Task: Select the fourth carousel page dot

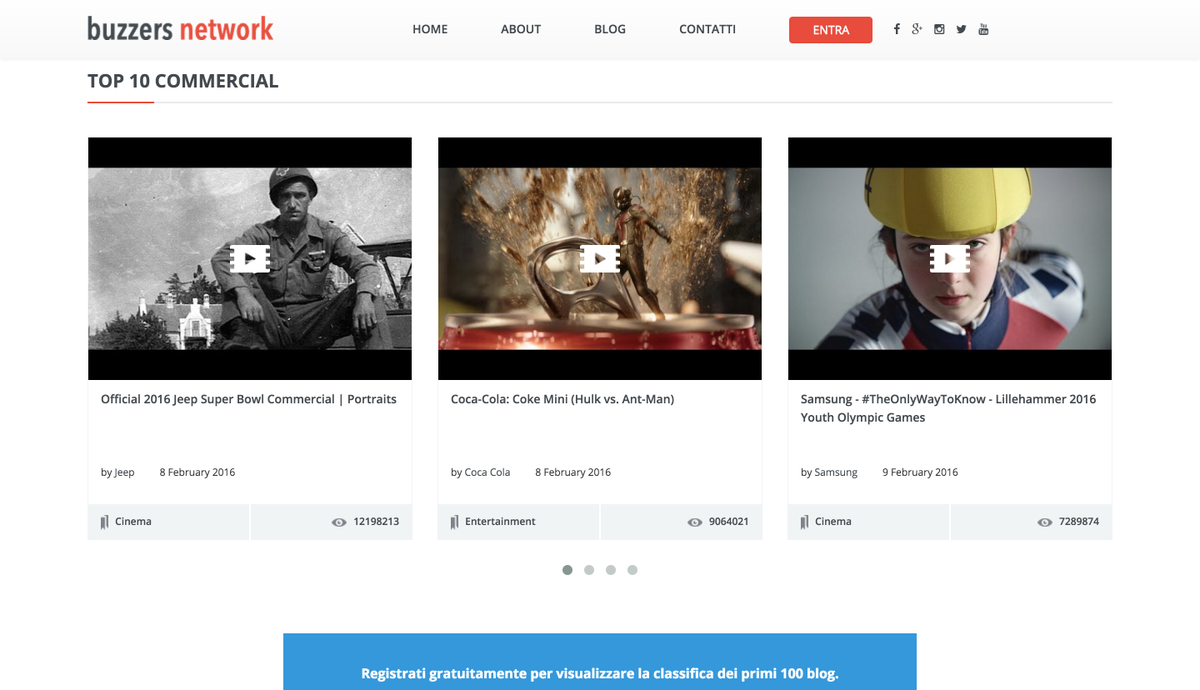Action: pyautogui.click(x=632, y=570)
